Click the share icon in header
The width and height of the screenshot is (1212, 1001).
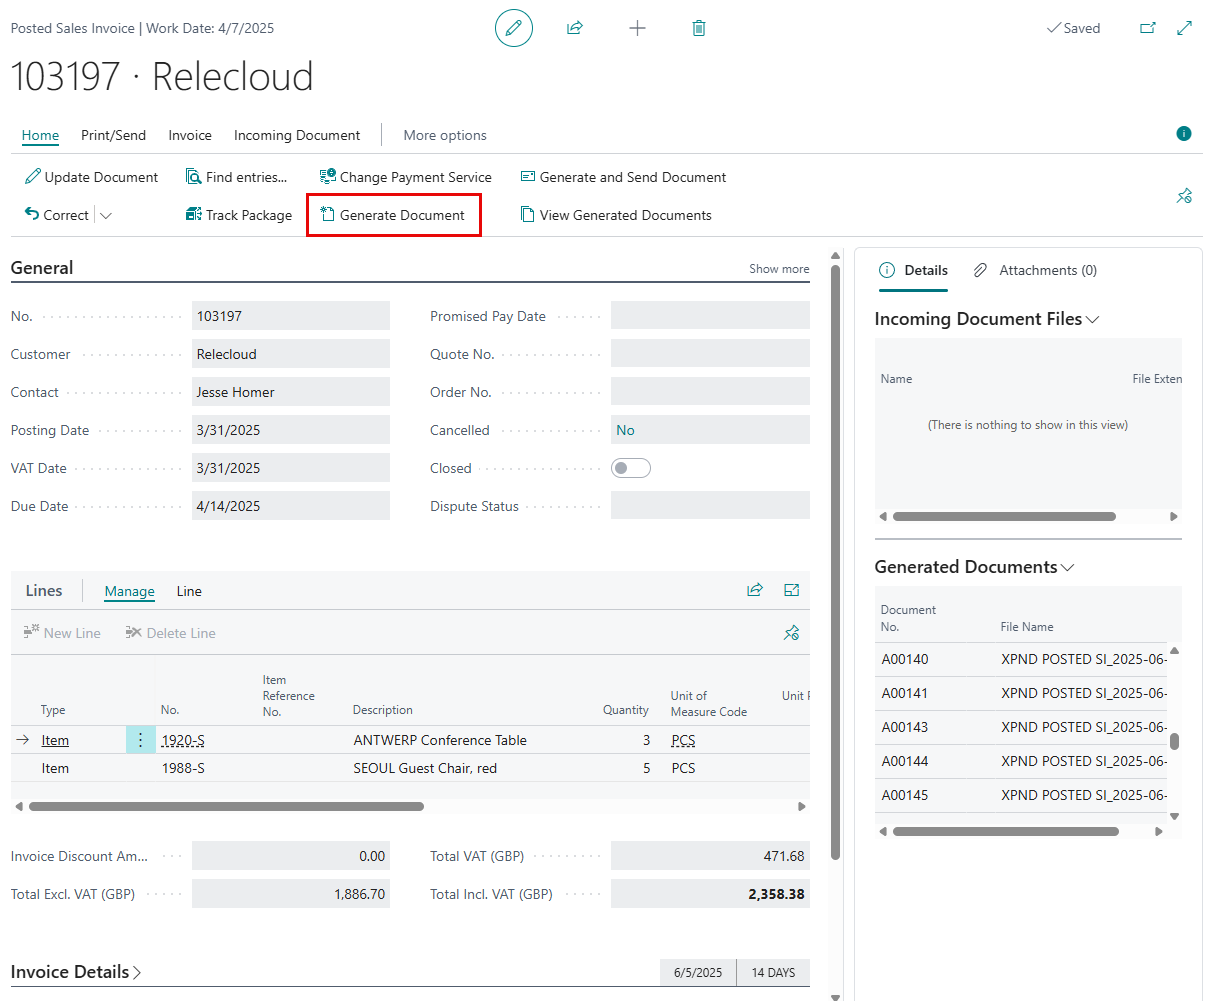[575, 28]
